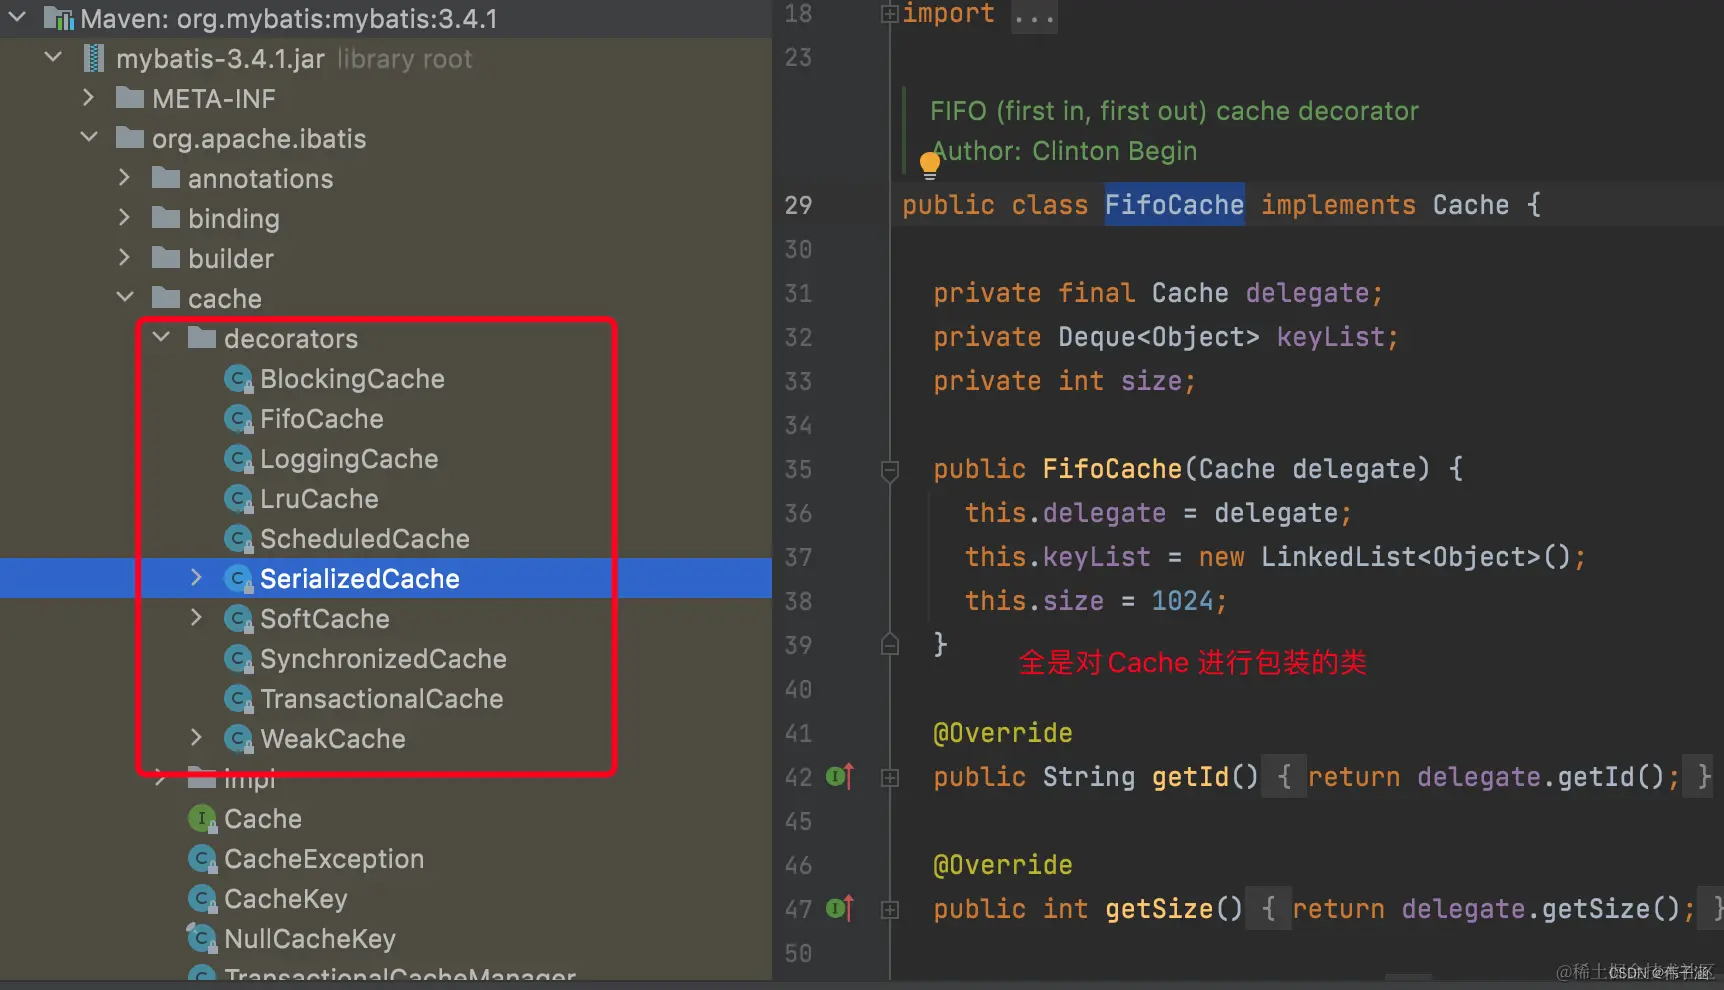Click the Maven library icon
The height and width of the screenshot is (990, 1724).
(59, 18)
